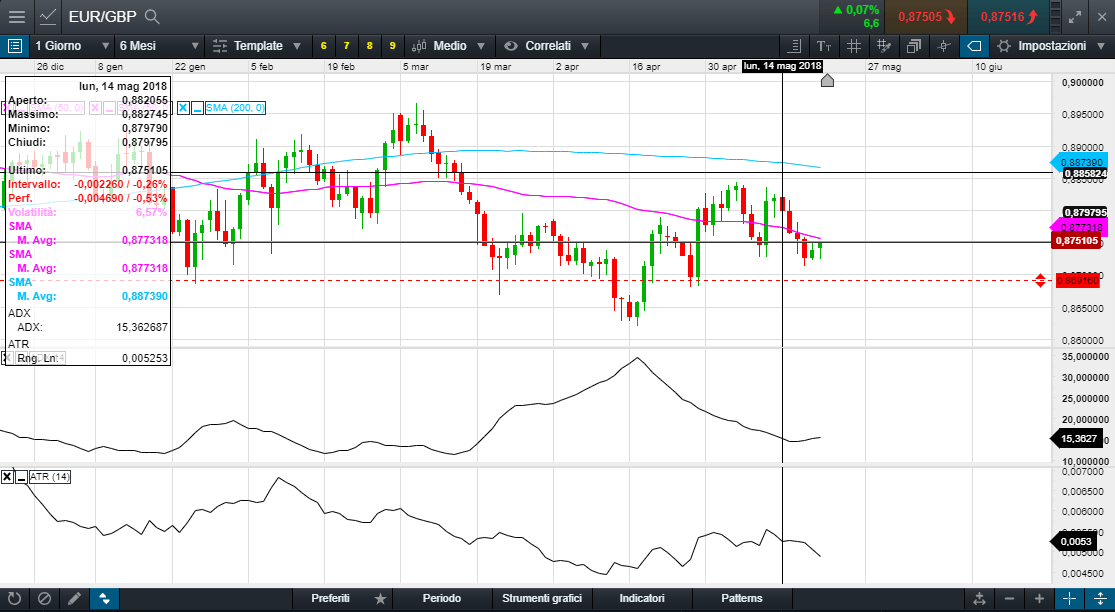
Task: Click the sell price 0,87505 button
Action: click(x=926, y=17)
